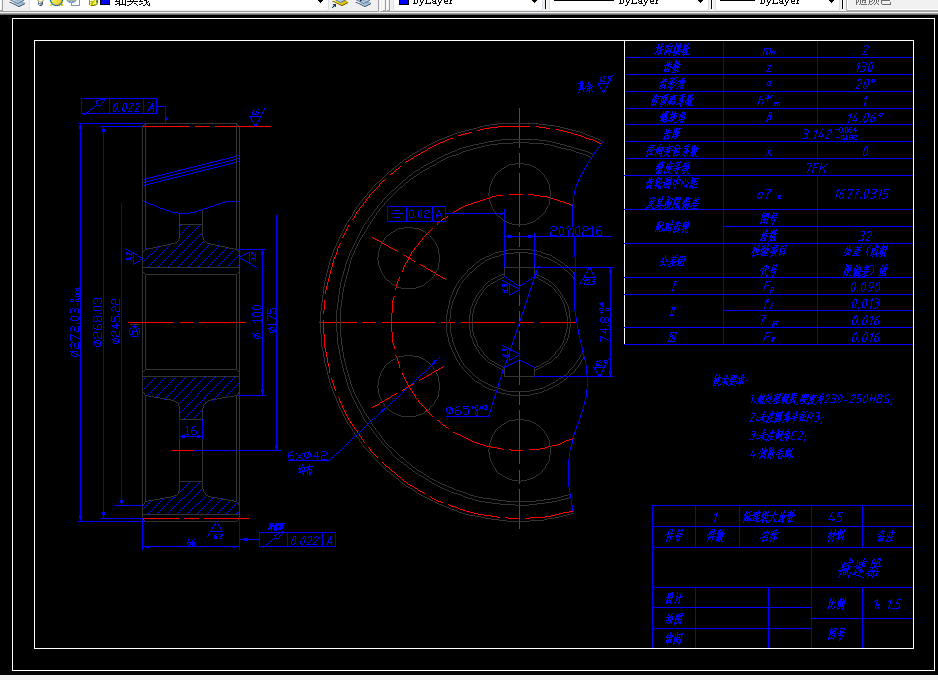Select the ø175 diameter dimension text
Screen dimensions: 938x680
[x=272, y=321]
